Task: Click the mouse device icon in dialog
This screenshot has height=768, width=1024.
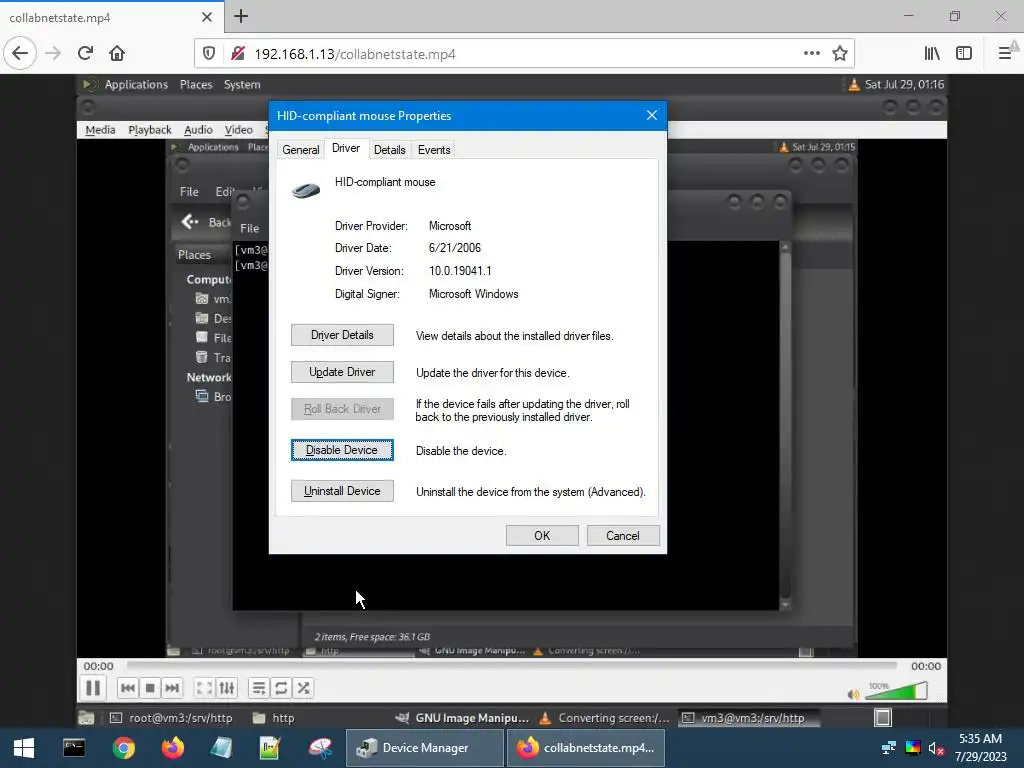Action: point(306,190)
